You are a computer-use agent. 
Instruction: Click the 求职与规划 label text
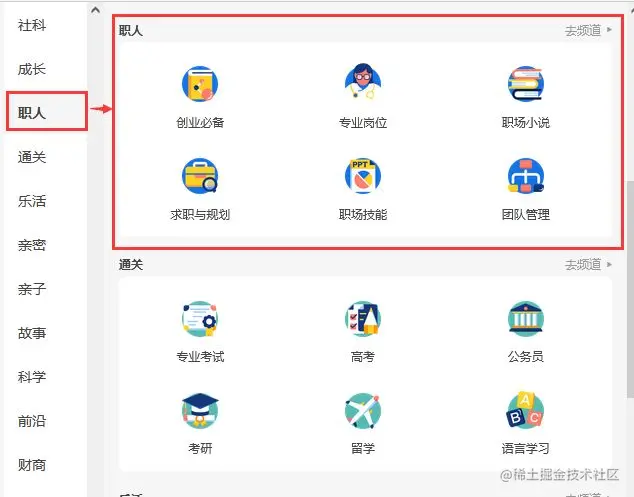200,214
